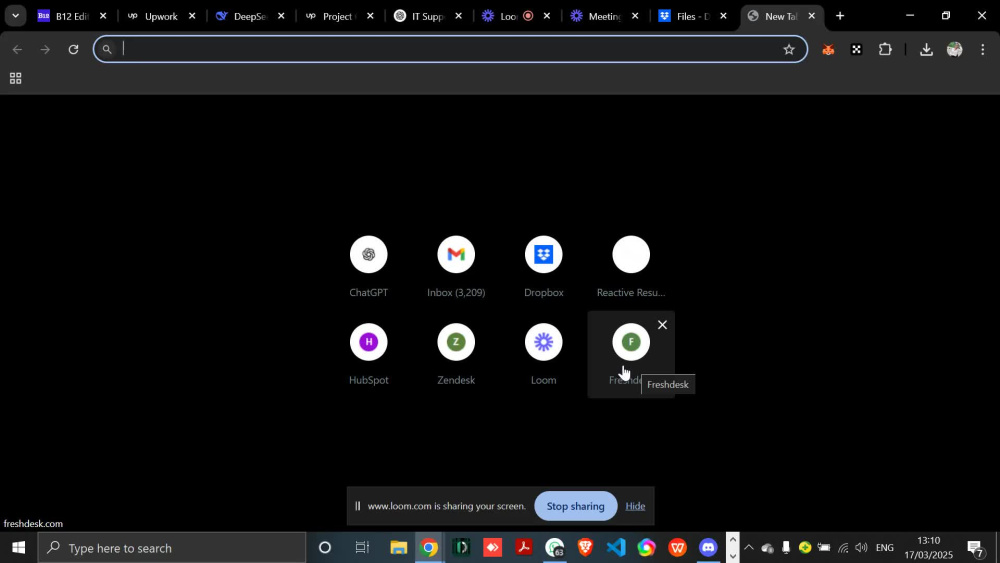1000x563 pixels.
Task: Open a new tab with plus
Action: 840,16
